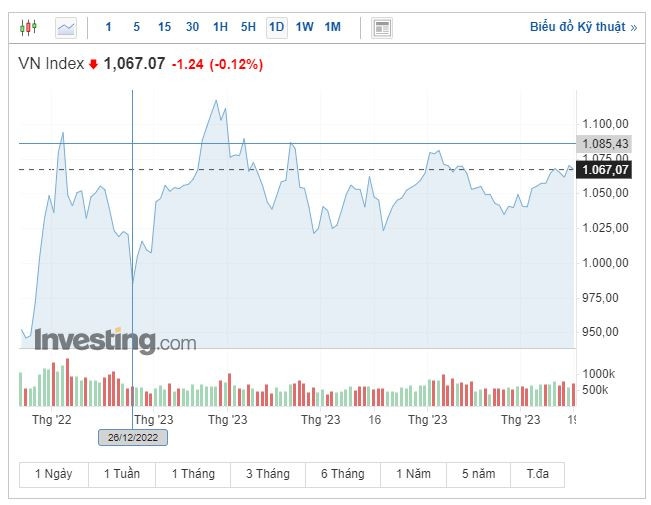Open the Biểu đồ Kỹ thuật link

[x=583, y=27]
